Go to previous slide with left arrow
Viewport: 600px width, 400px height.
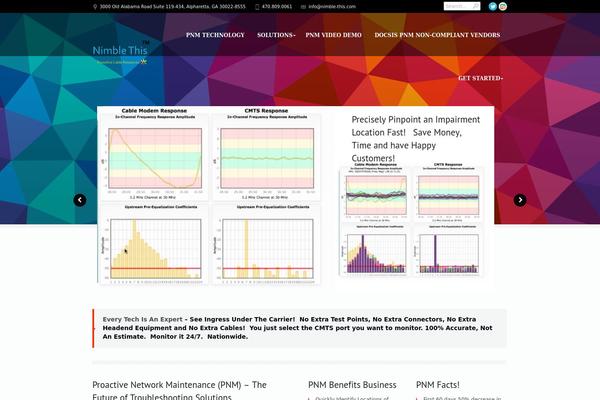[80, 200]
